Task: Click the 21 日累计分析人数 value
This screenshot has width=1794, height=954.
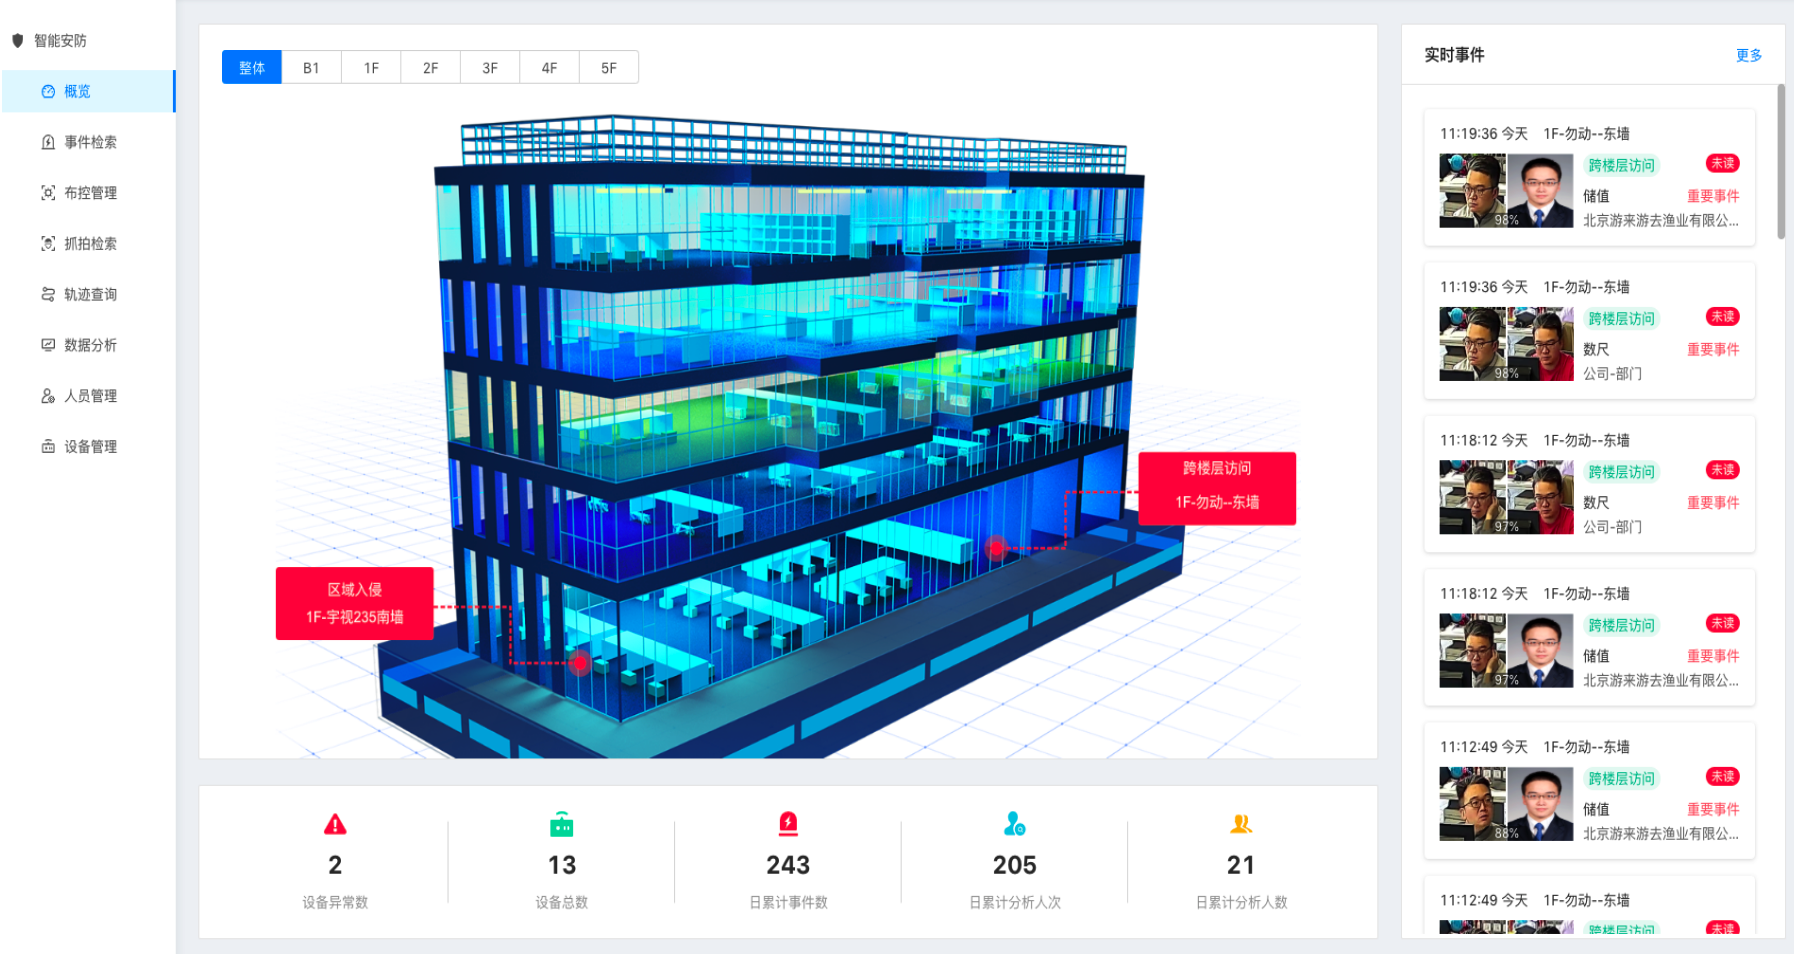Action: tap(1241, 865)
